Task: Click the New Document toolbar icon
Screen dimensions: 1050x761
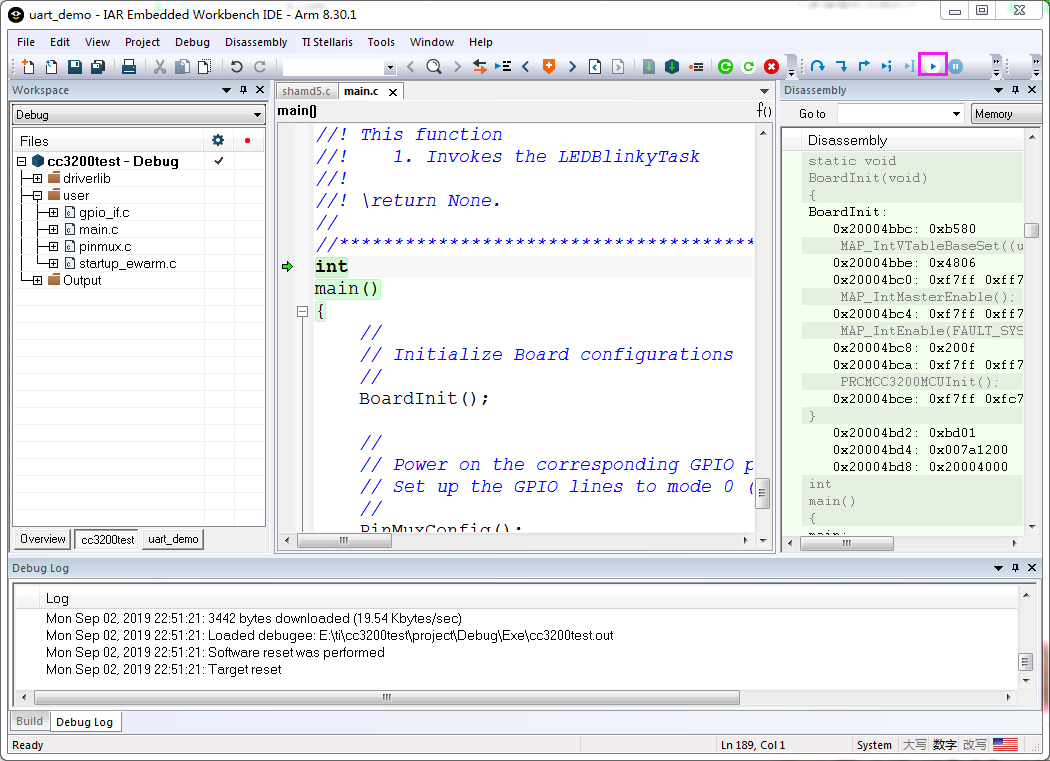Action: tap(28, 66)
